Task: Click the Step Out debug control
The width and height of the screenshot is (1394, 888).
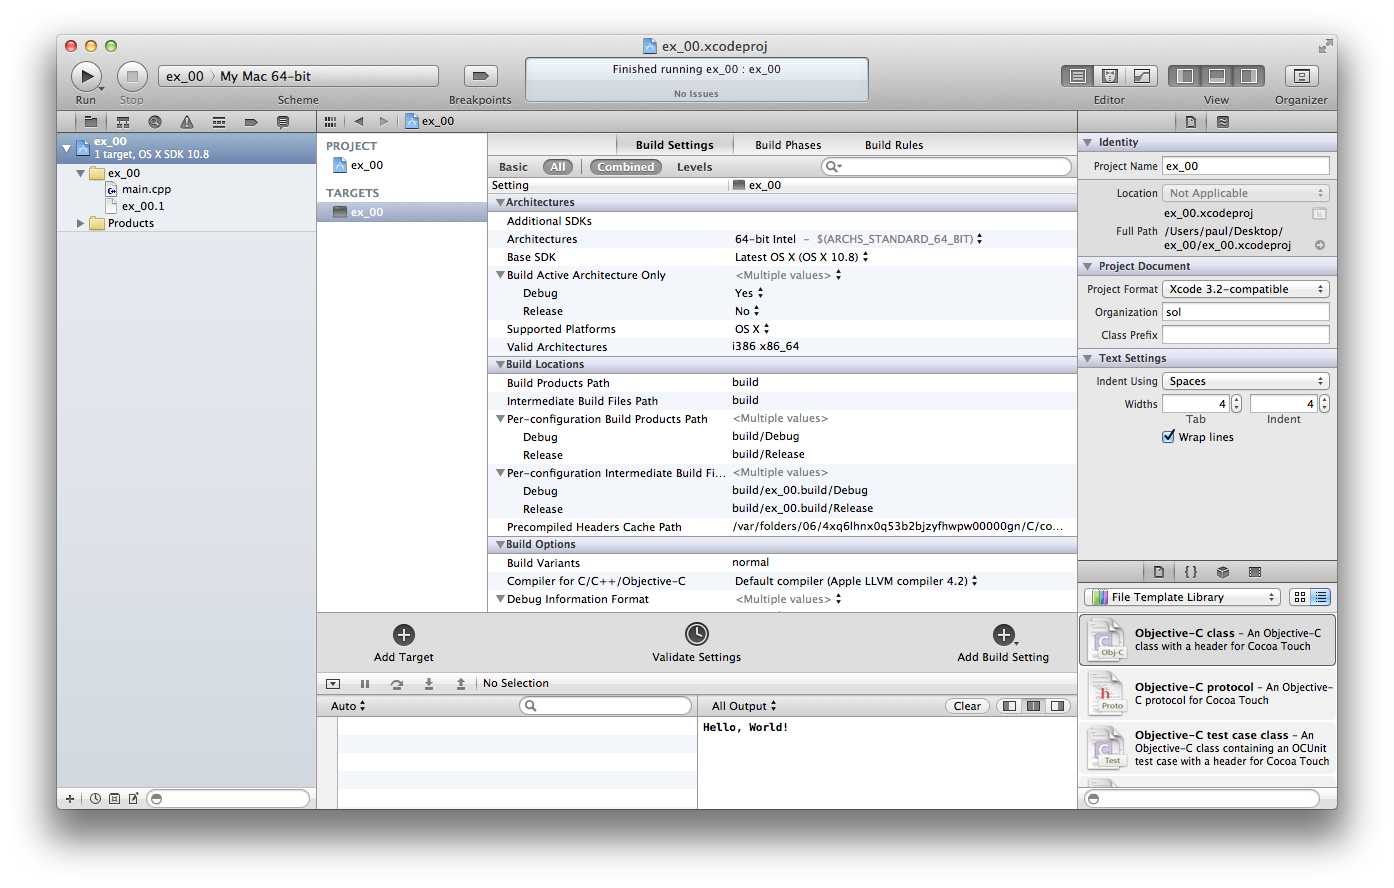Action: (x=461, y=684)
